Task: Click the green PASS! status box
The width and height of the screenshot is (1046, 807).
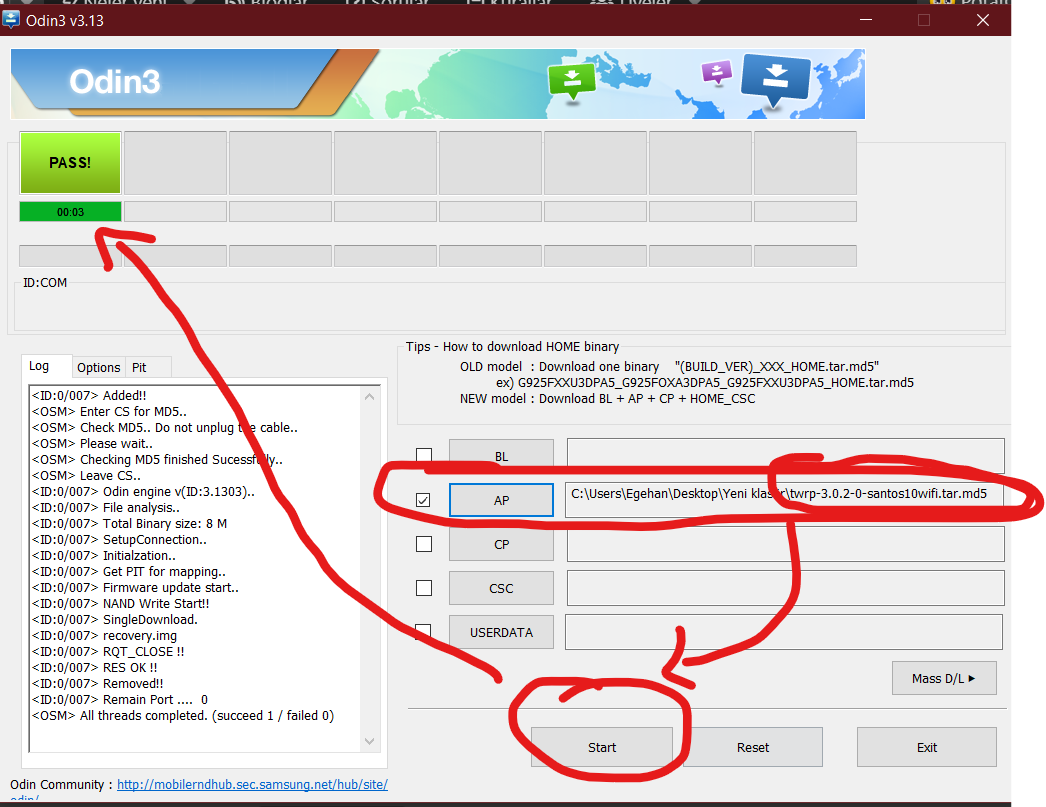Action: pyautogui.click(x=70, y=163)
